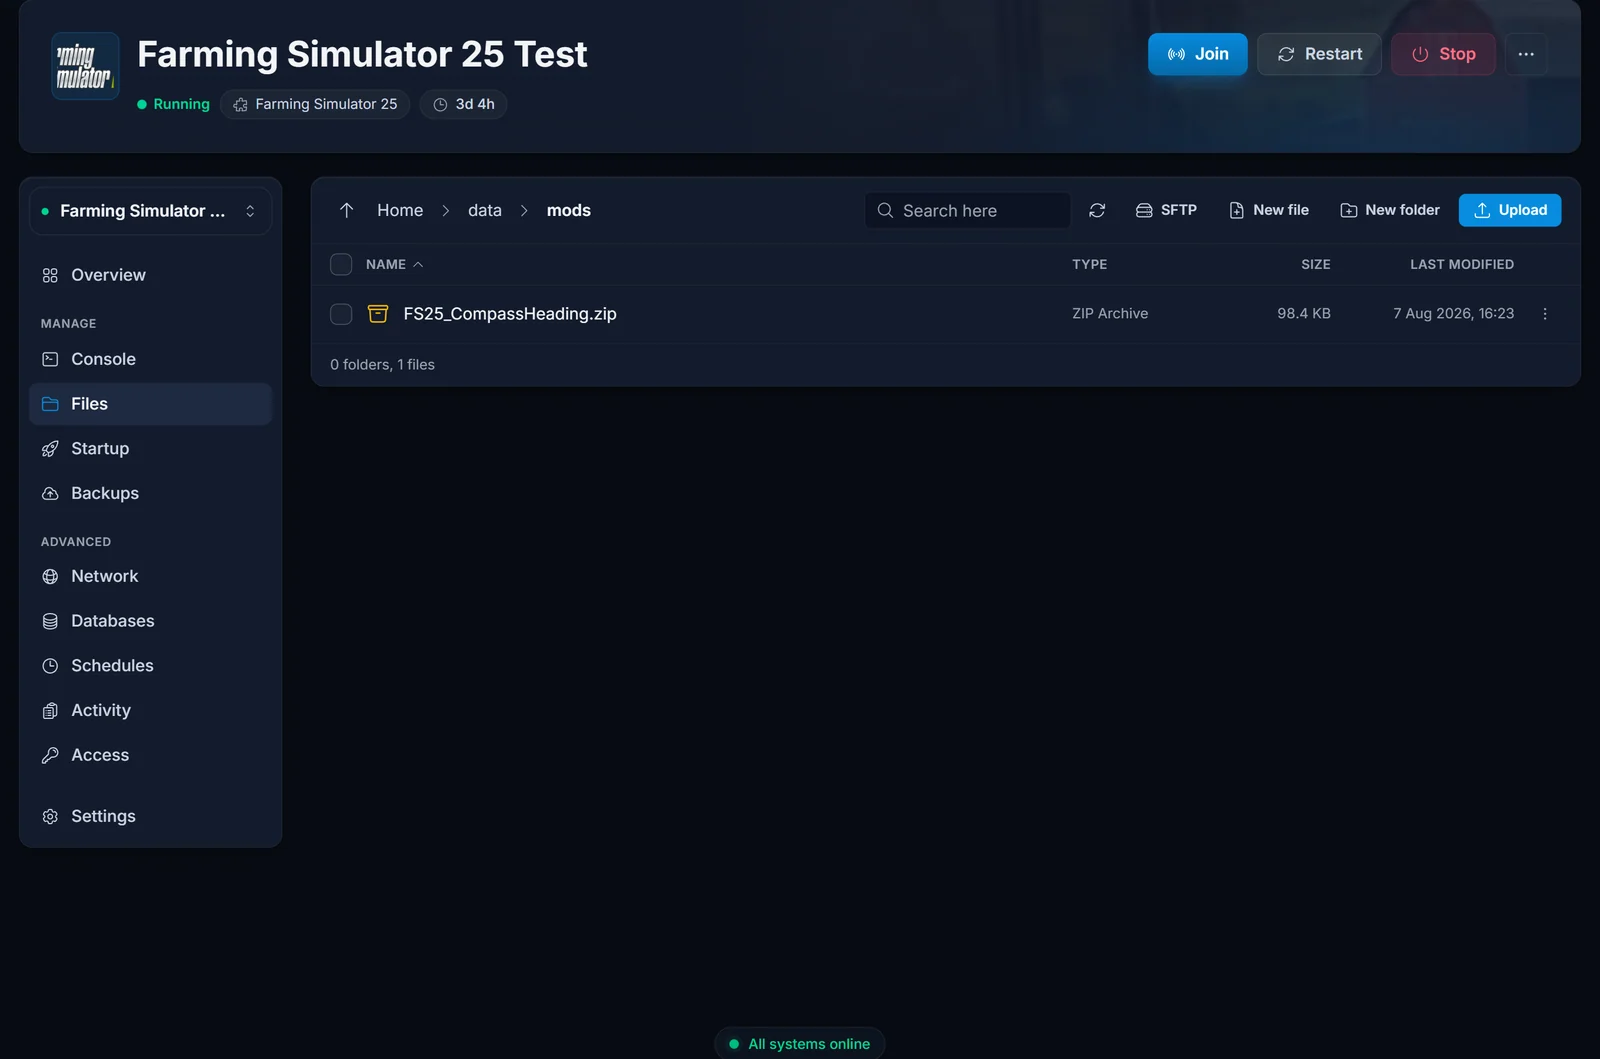Go up one directory with arrow icon
The height and width of the screenshot is (1059, 1600).
click(347, 210)
